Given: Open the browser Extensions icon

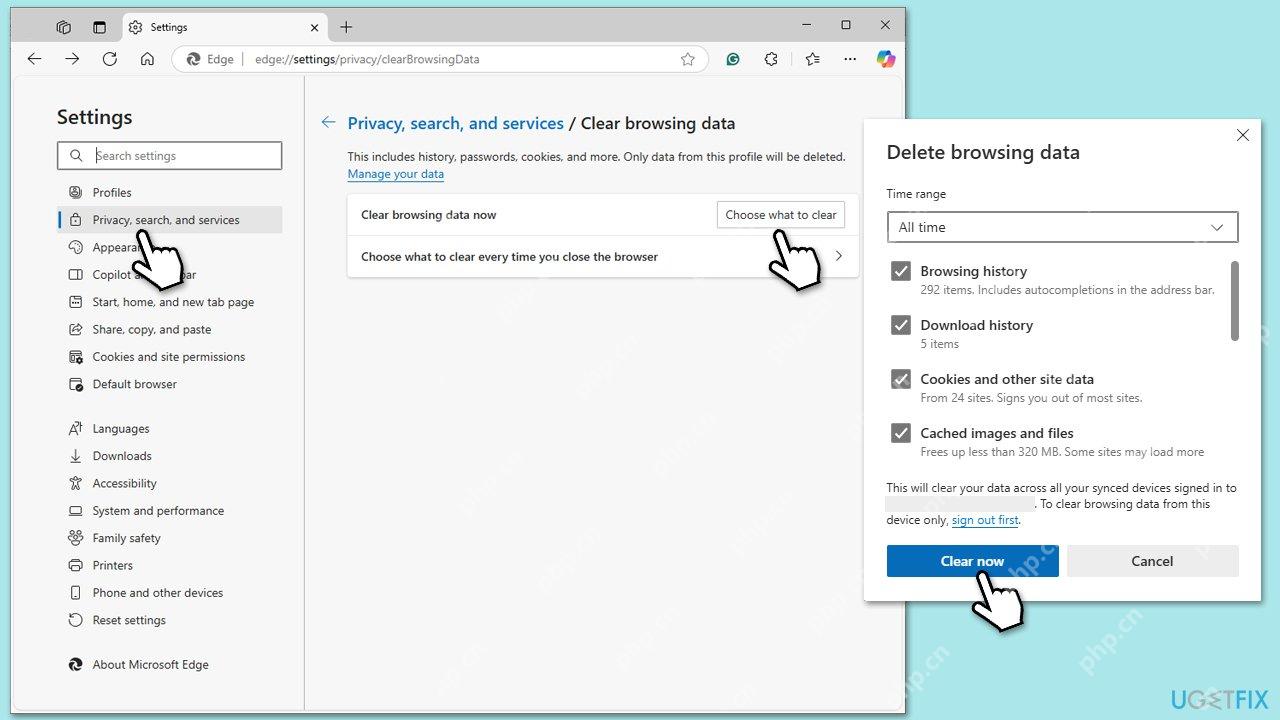Looking at the screenshot, I should click(771, 59).
